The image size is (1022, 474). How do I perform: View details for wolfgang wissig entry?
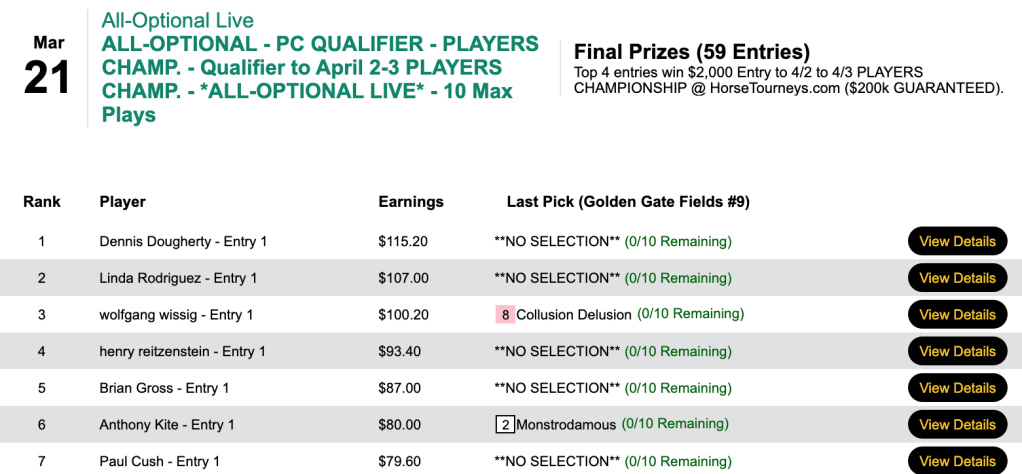pos(957,314)
